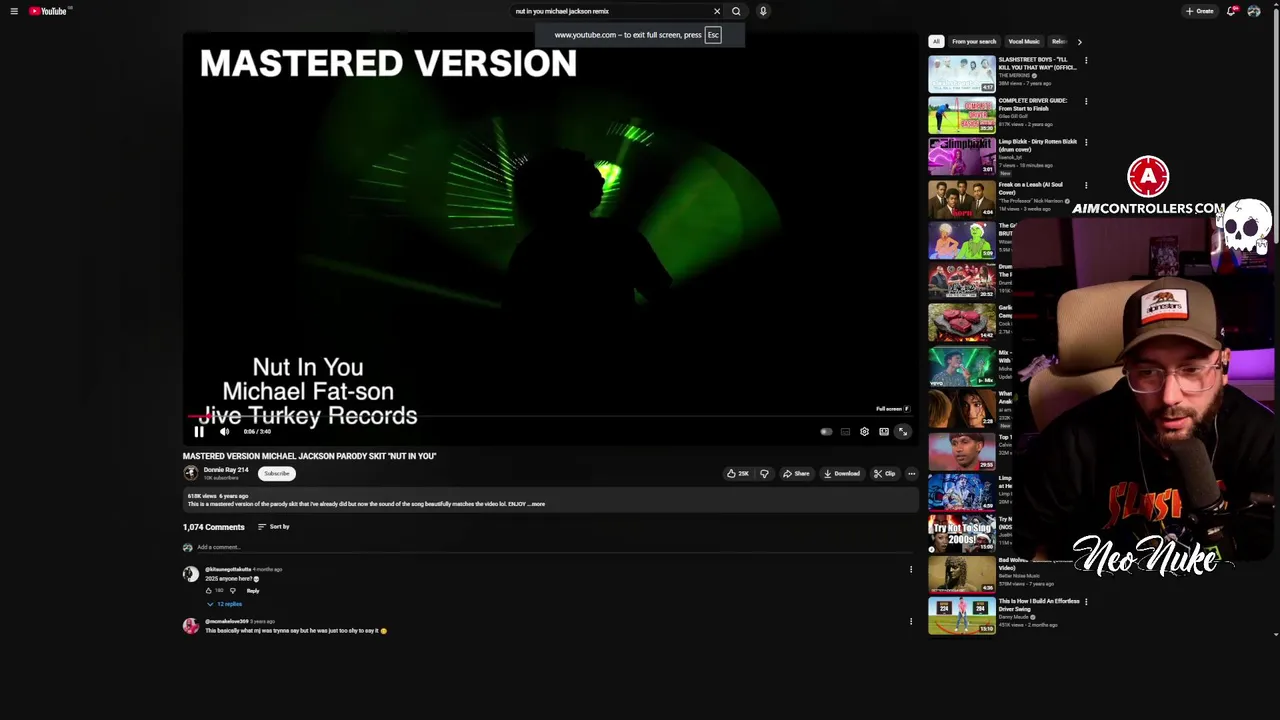Open Complete Driver Guide video title
This screenshot has width=1280, height=720.
pyautogui.click(x=1032, y=104)
